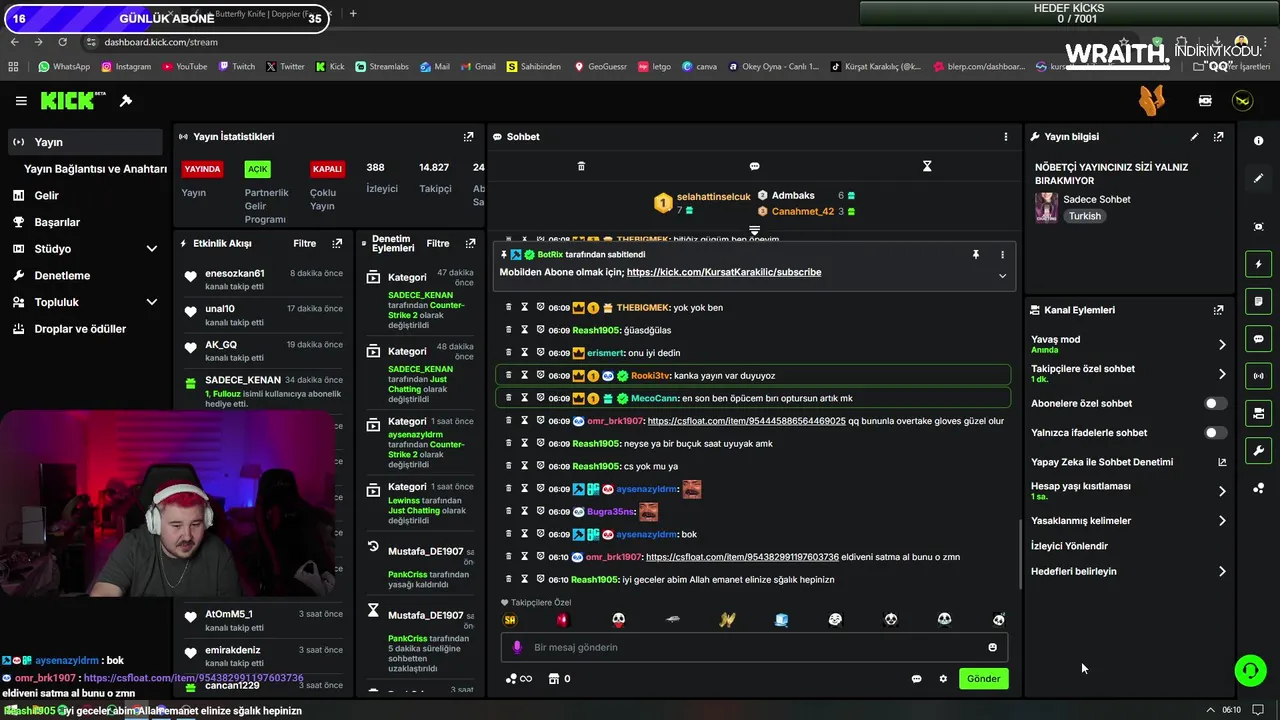
Task: Expand Hesap yaşı kısıtlaması settings
Action: (1222, 491)
